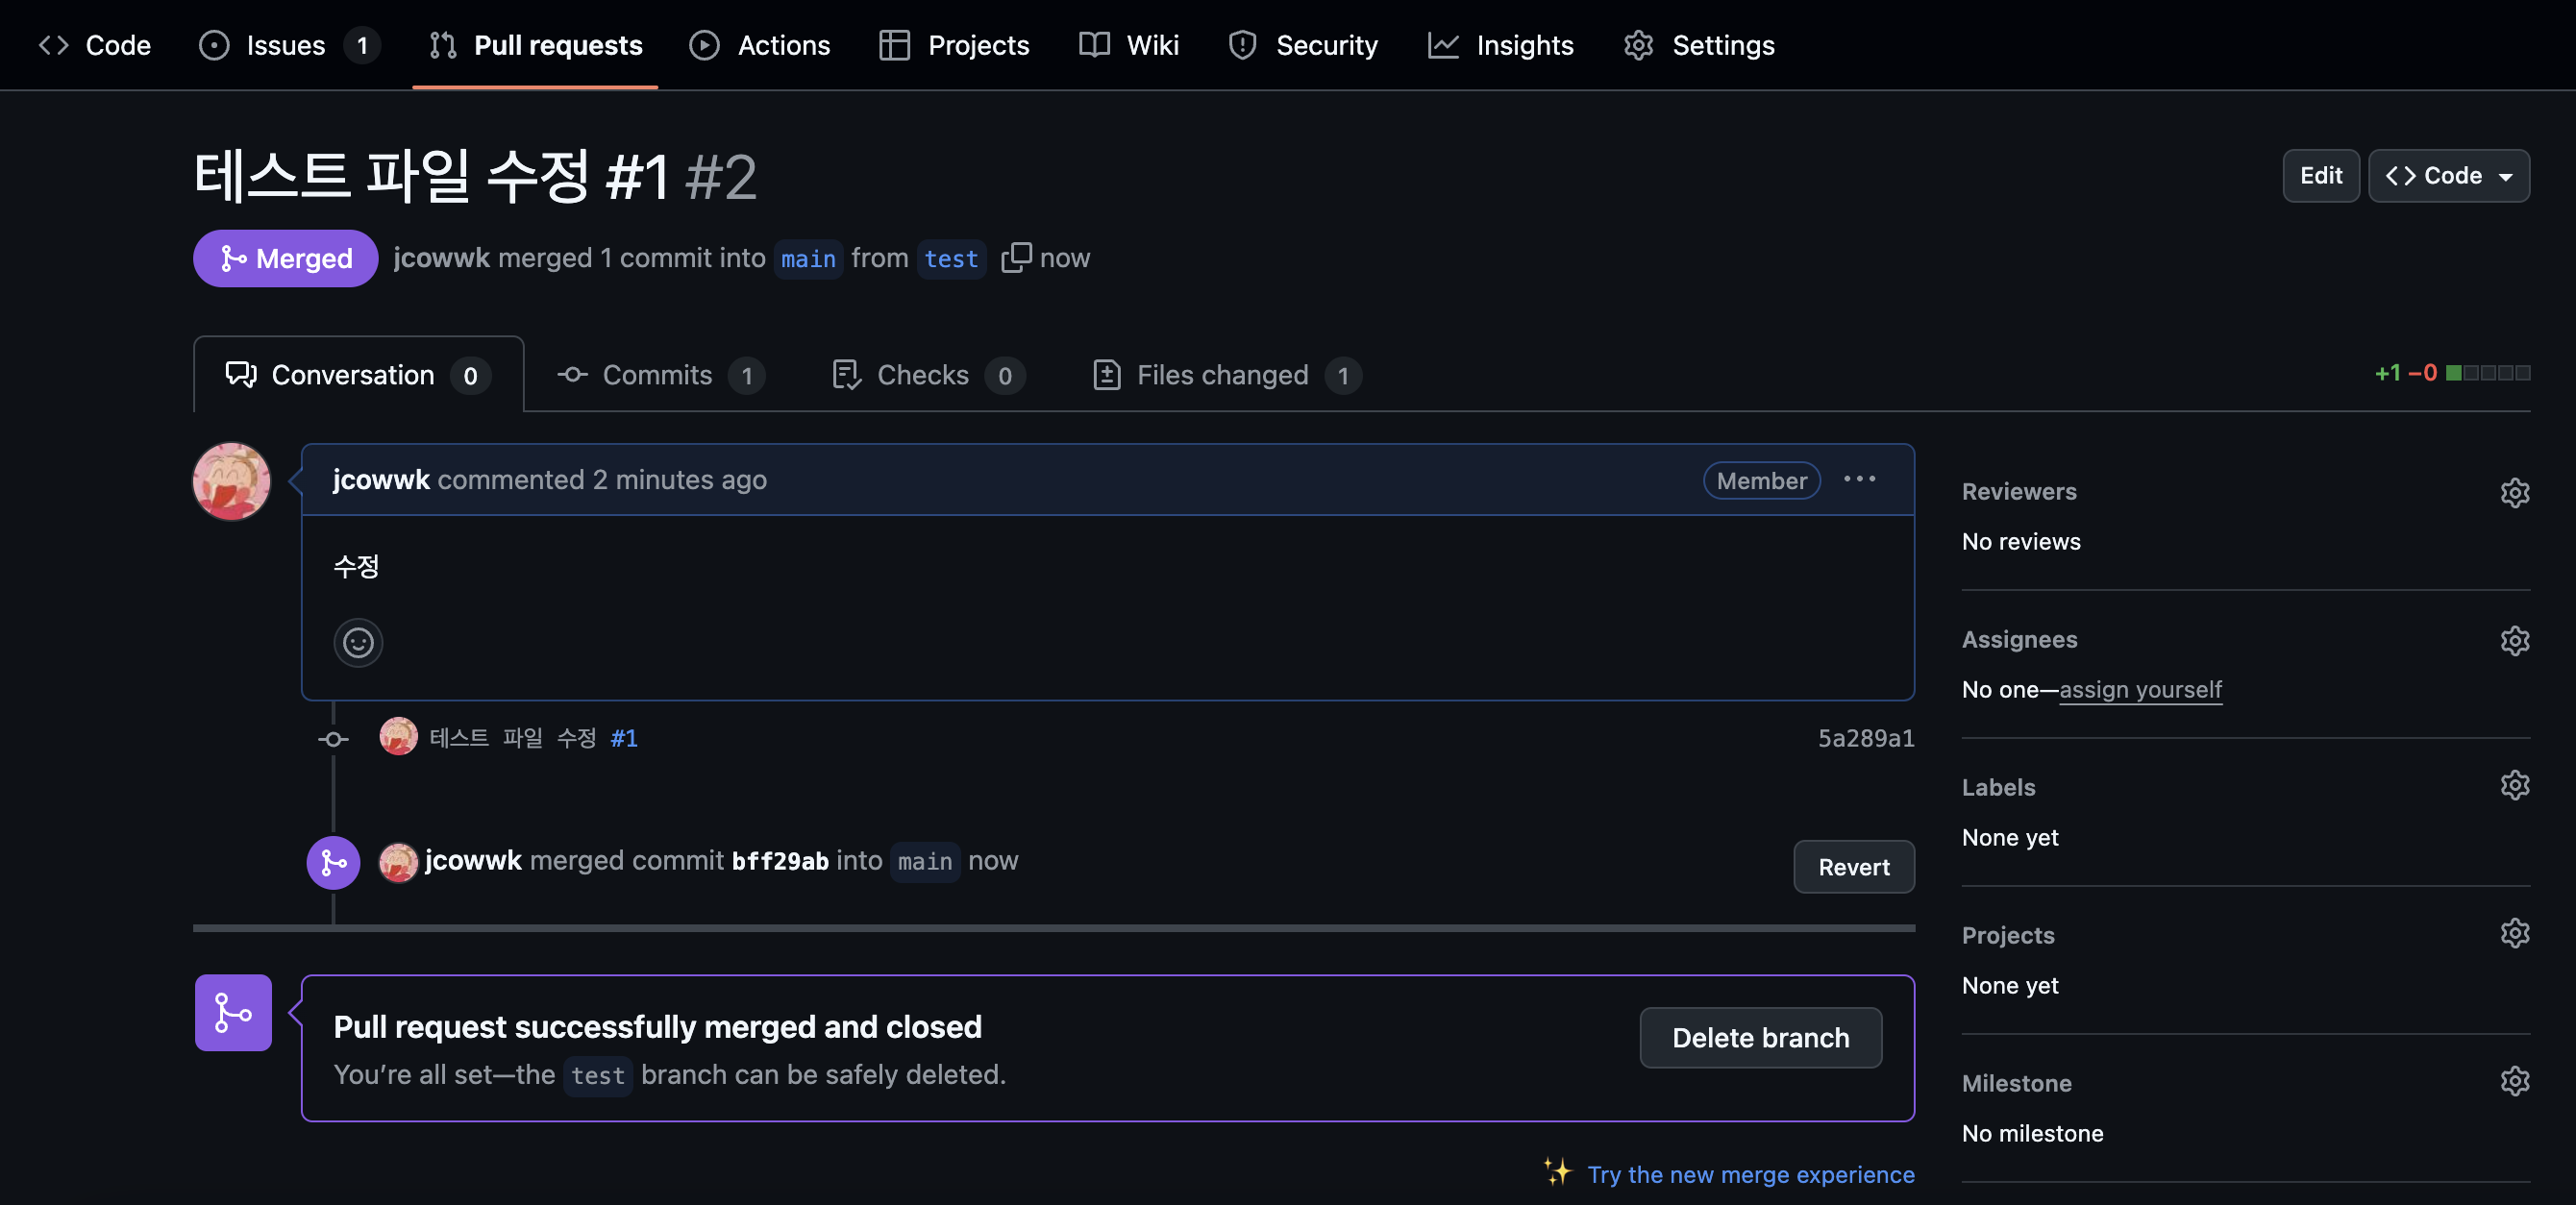The width and height of the screenshot is (2576, 1205).
Task: Expand the Code dropdown button
Action: coord(2448,176)
